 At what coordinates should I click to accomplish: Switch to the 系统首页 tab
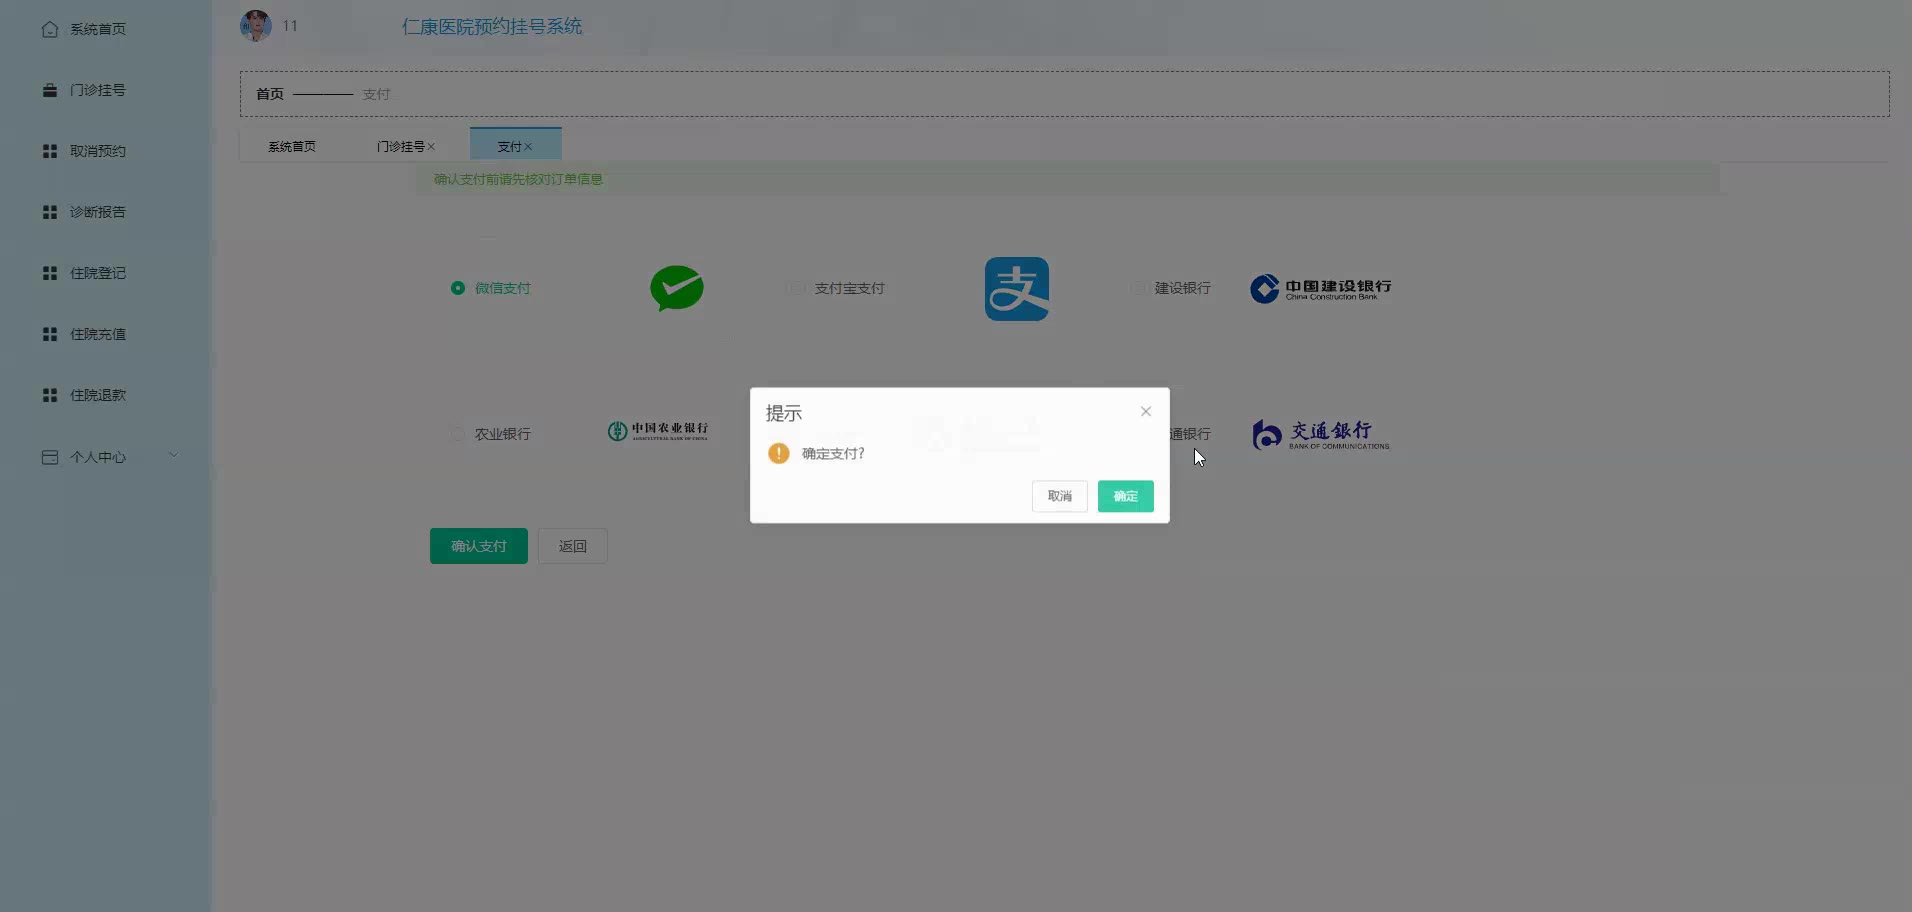(292, 146)
